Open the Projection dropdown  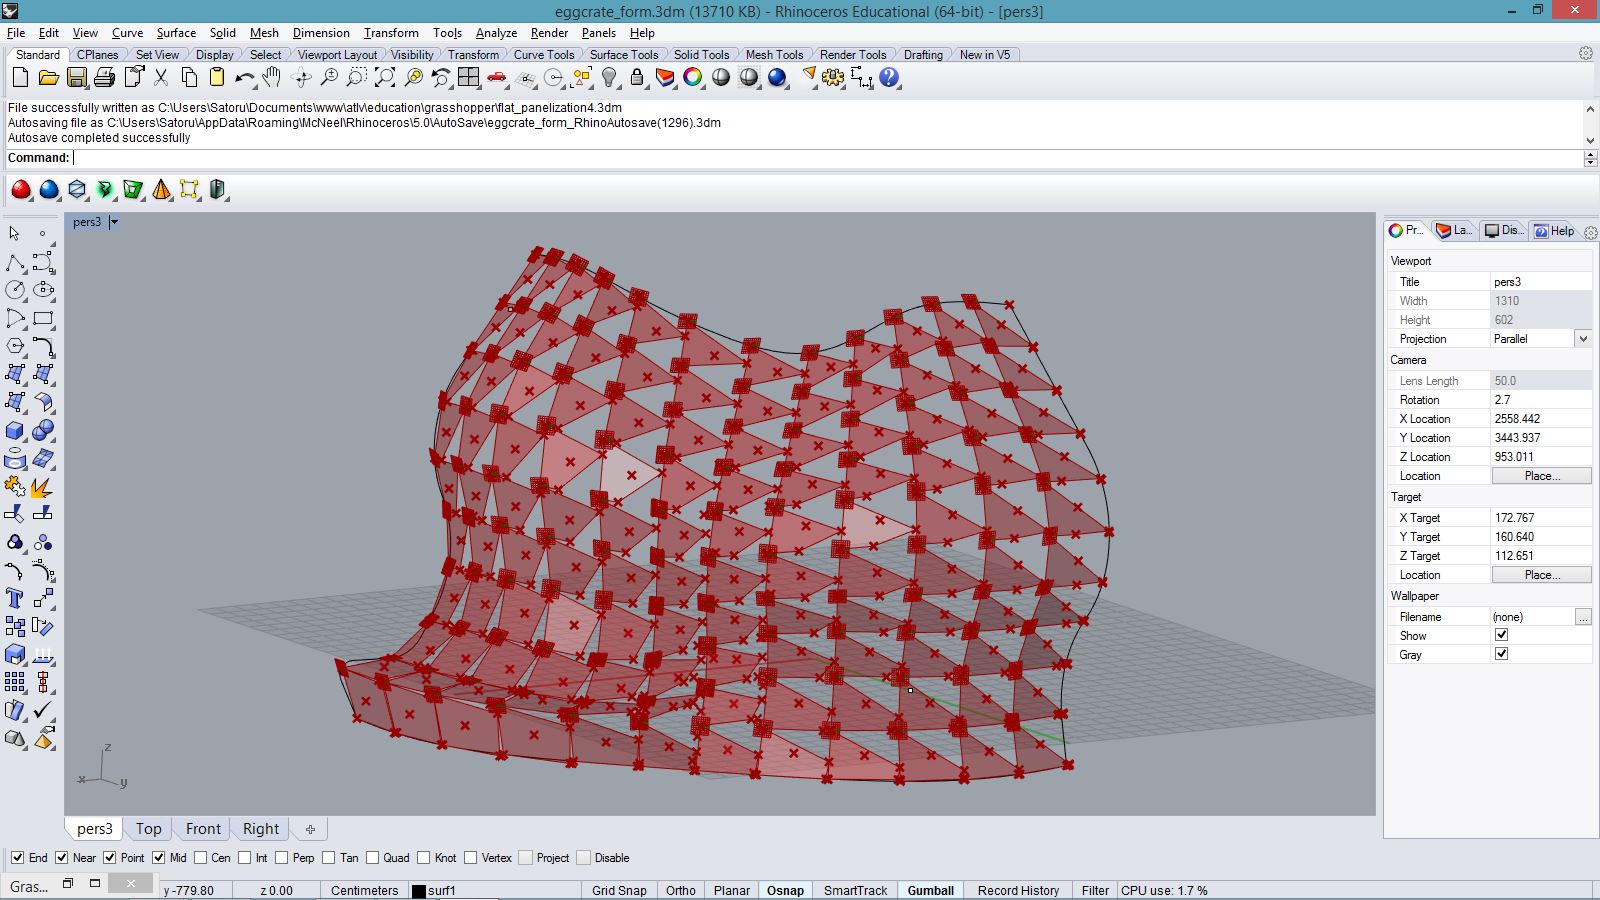coord(1583,339)
